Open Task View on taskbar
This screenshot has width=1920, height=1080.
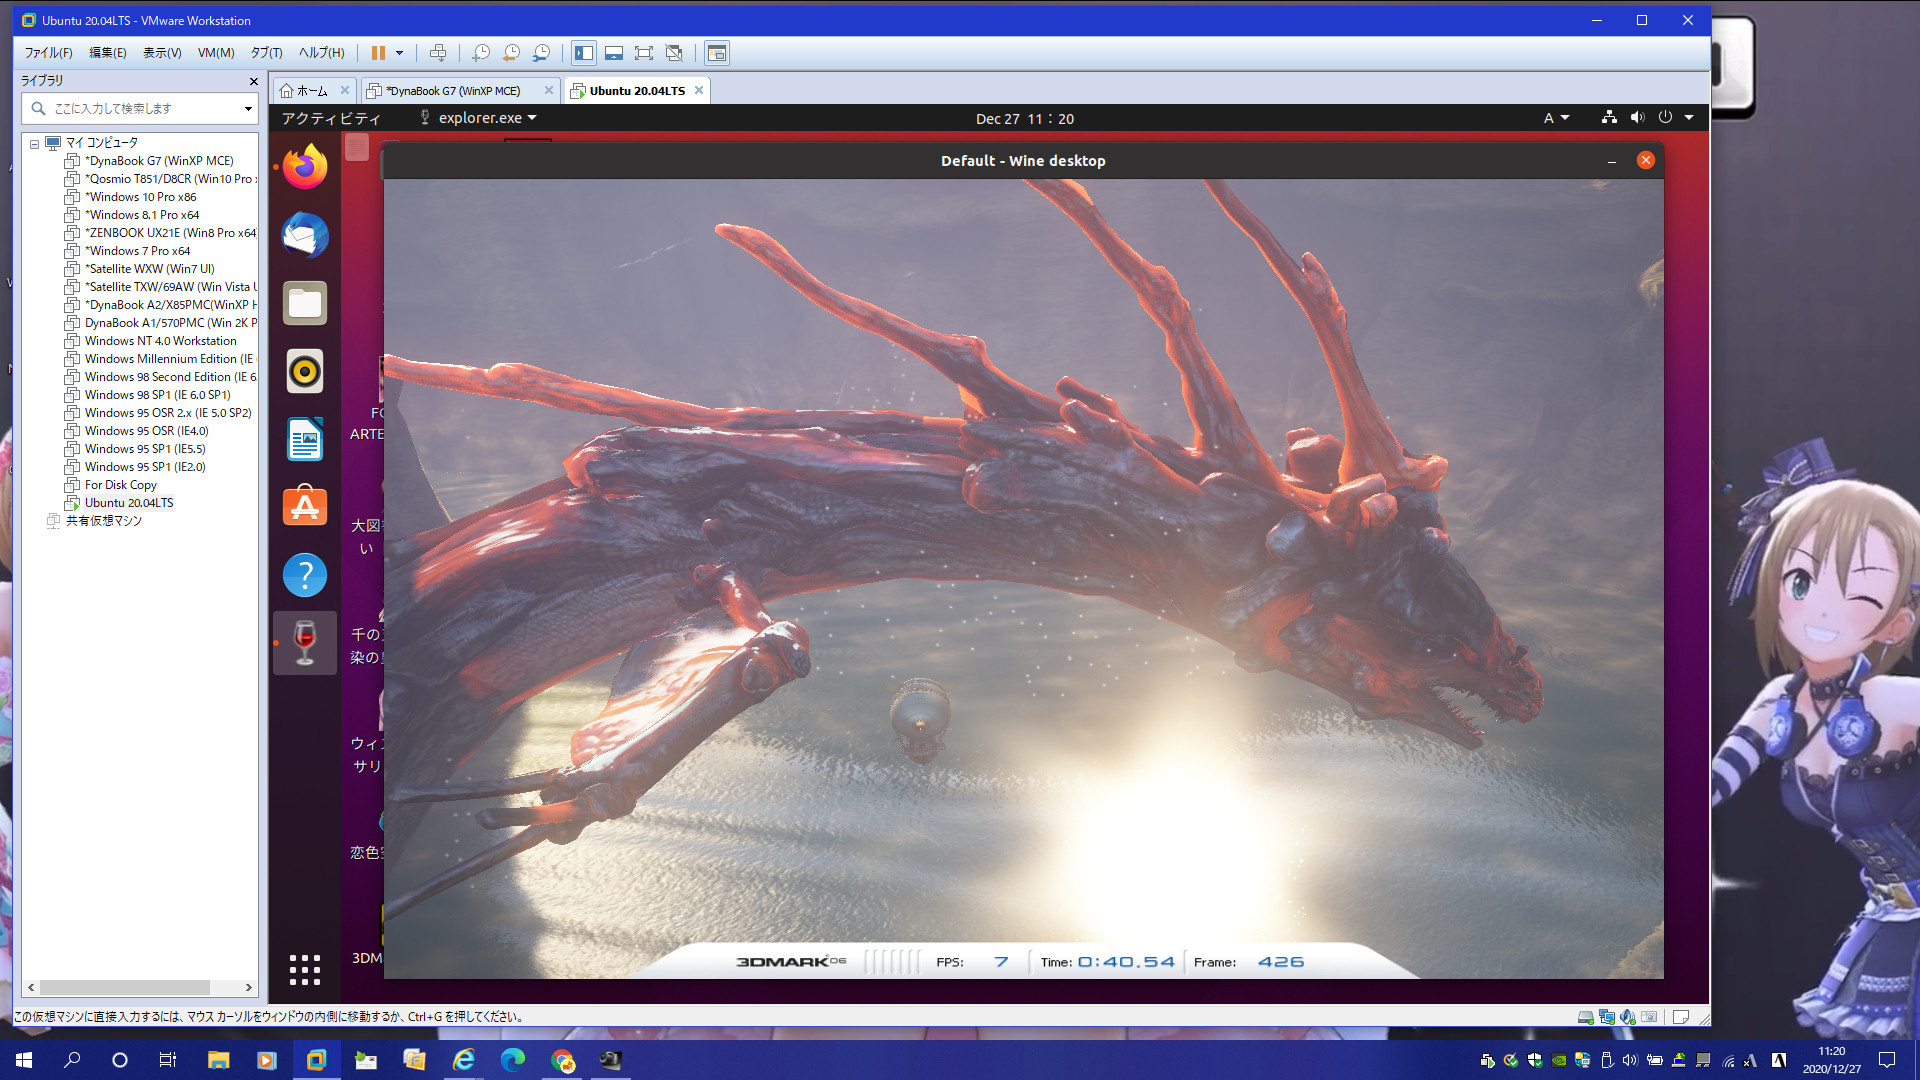click(168, 1060)
